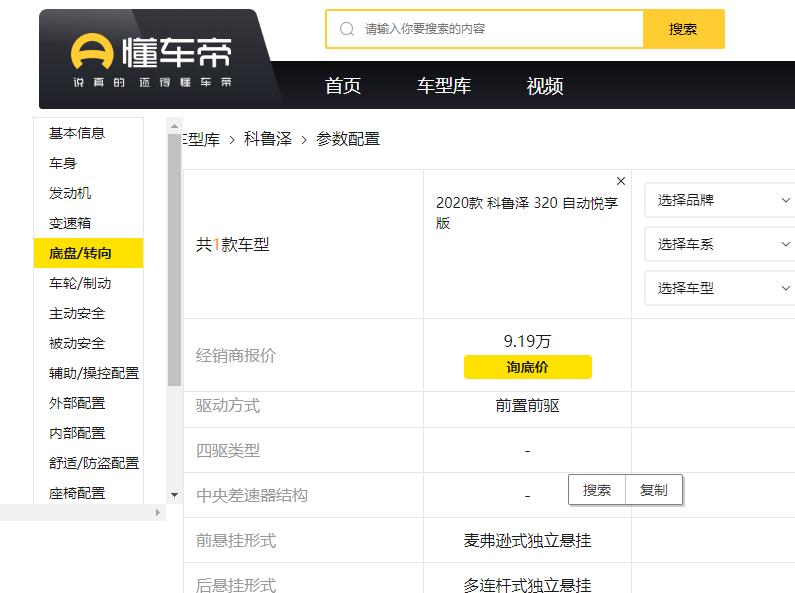The height and width of the screenshot is (593, 795).
Task: Click the 2020款 科鲁泽 320 自动悦享版 title
Action: 527,213
